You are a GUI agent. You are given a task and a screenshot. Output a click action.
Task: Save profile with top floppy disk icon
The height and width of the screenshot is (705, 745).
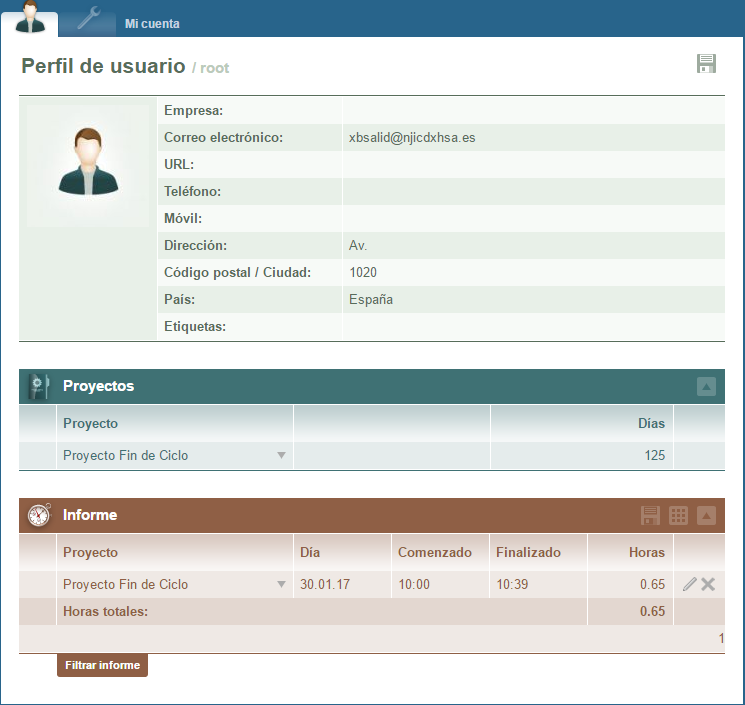click(706, 64)
